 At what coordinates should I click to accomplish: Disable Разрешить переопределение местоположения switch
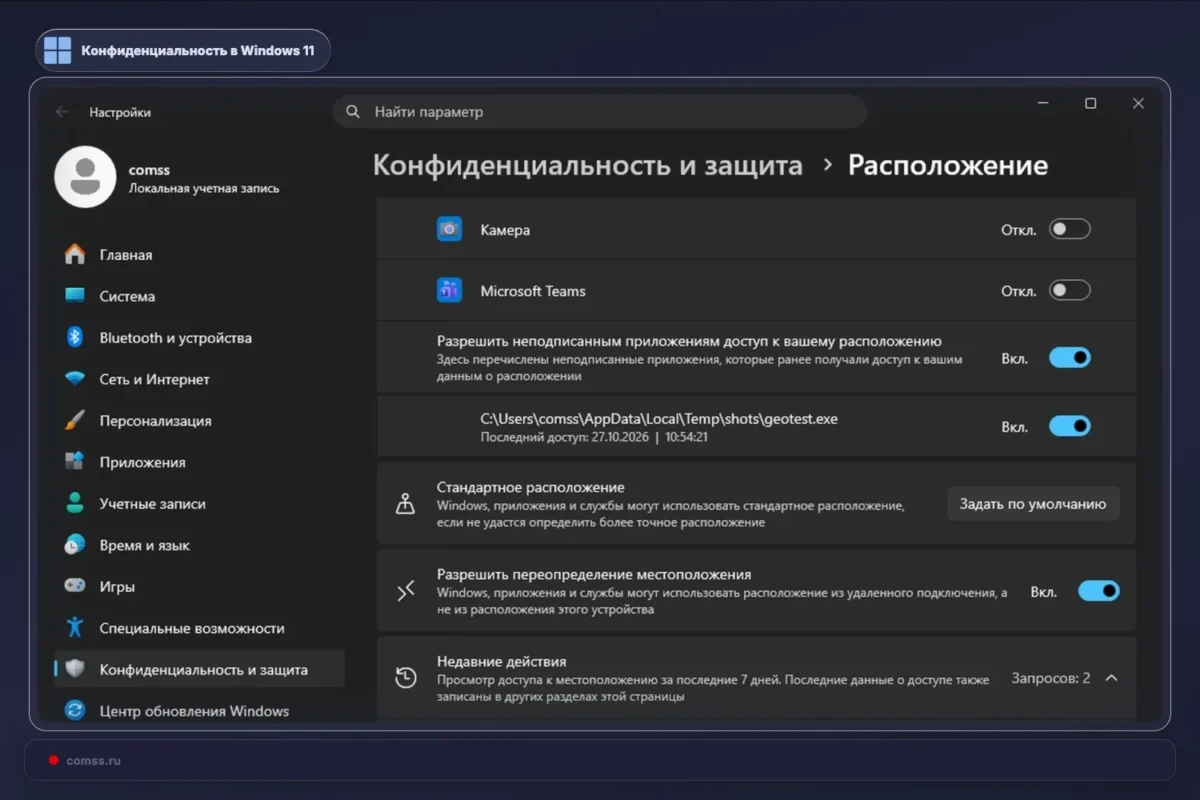pos(1098,591)
